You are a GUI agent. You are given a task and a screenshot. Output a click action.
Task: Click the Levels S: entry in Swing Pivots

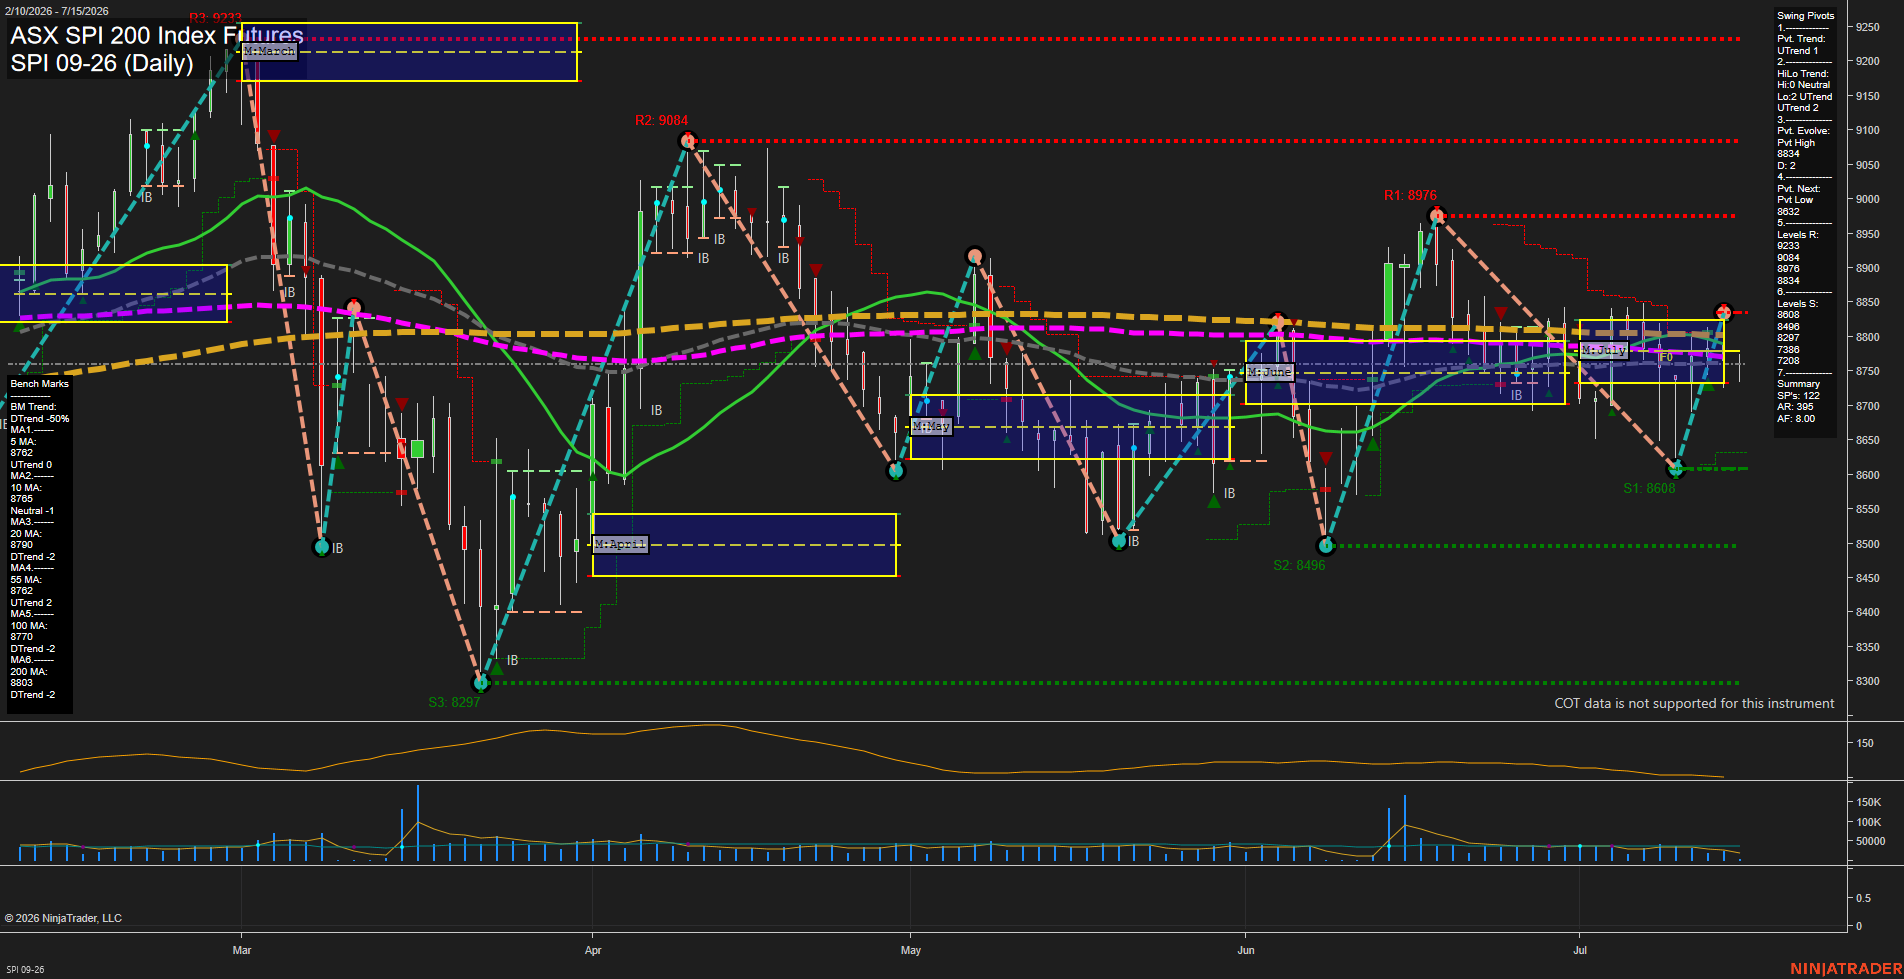coord(1798,304)
